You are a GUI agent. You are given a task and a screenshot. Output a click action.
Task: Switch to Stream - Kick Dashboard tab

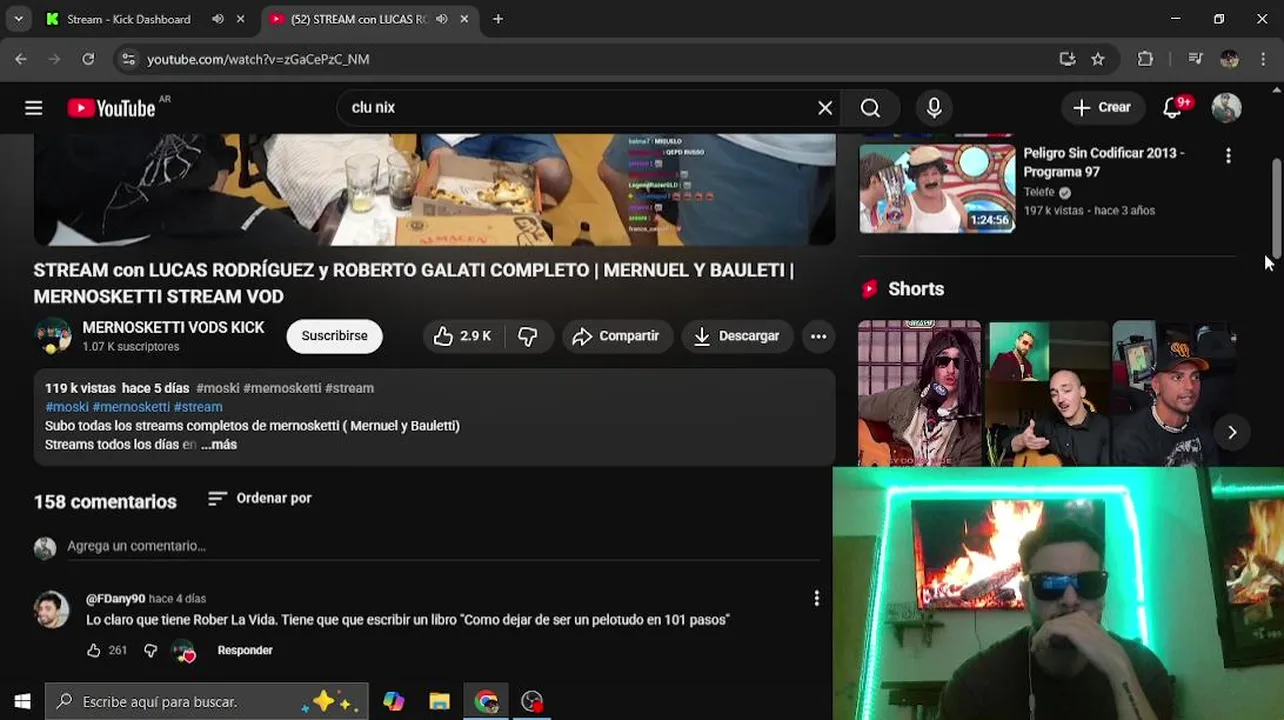(x=128, y=19)
